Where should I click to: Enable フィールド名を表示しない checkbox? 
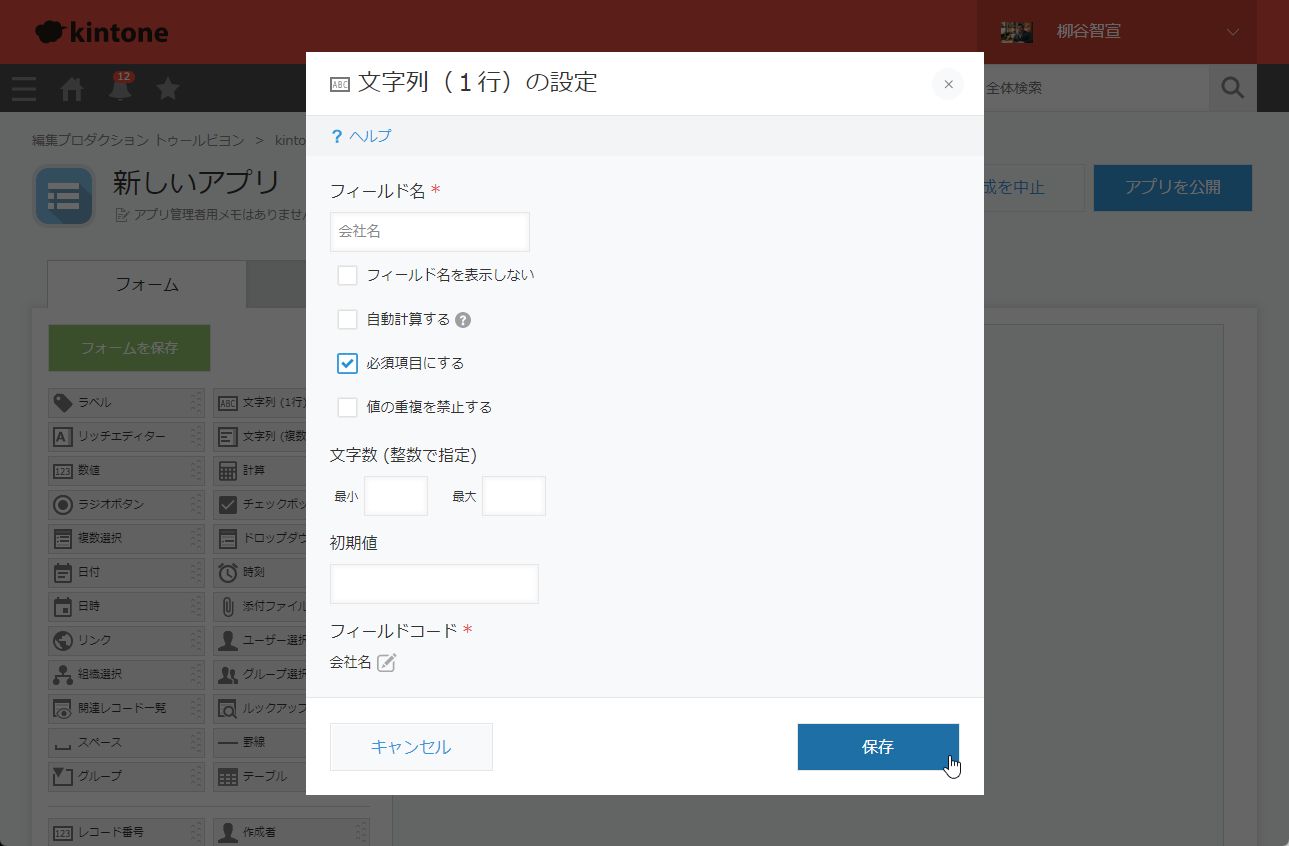click(347, 275)
